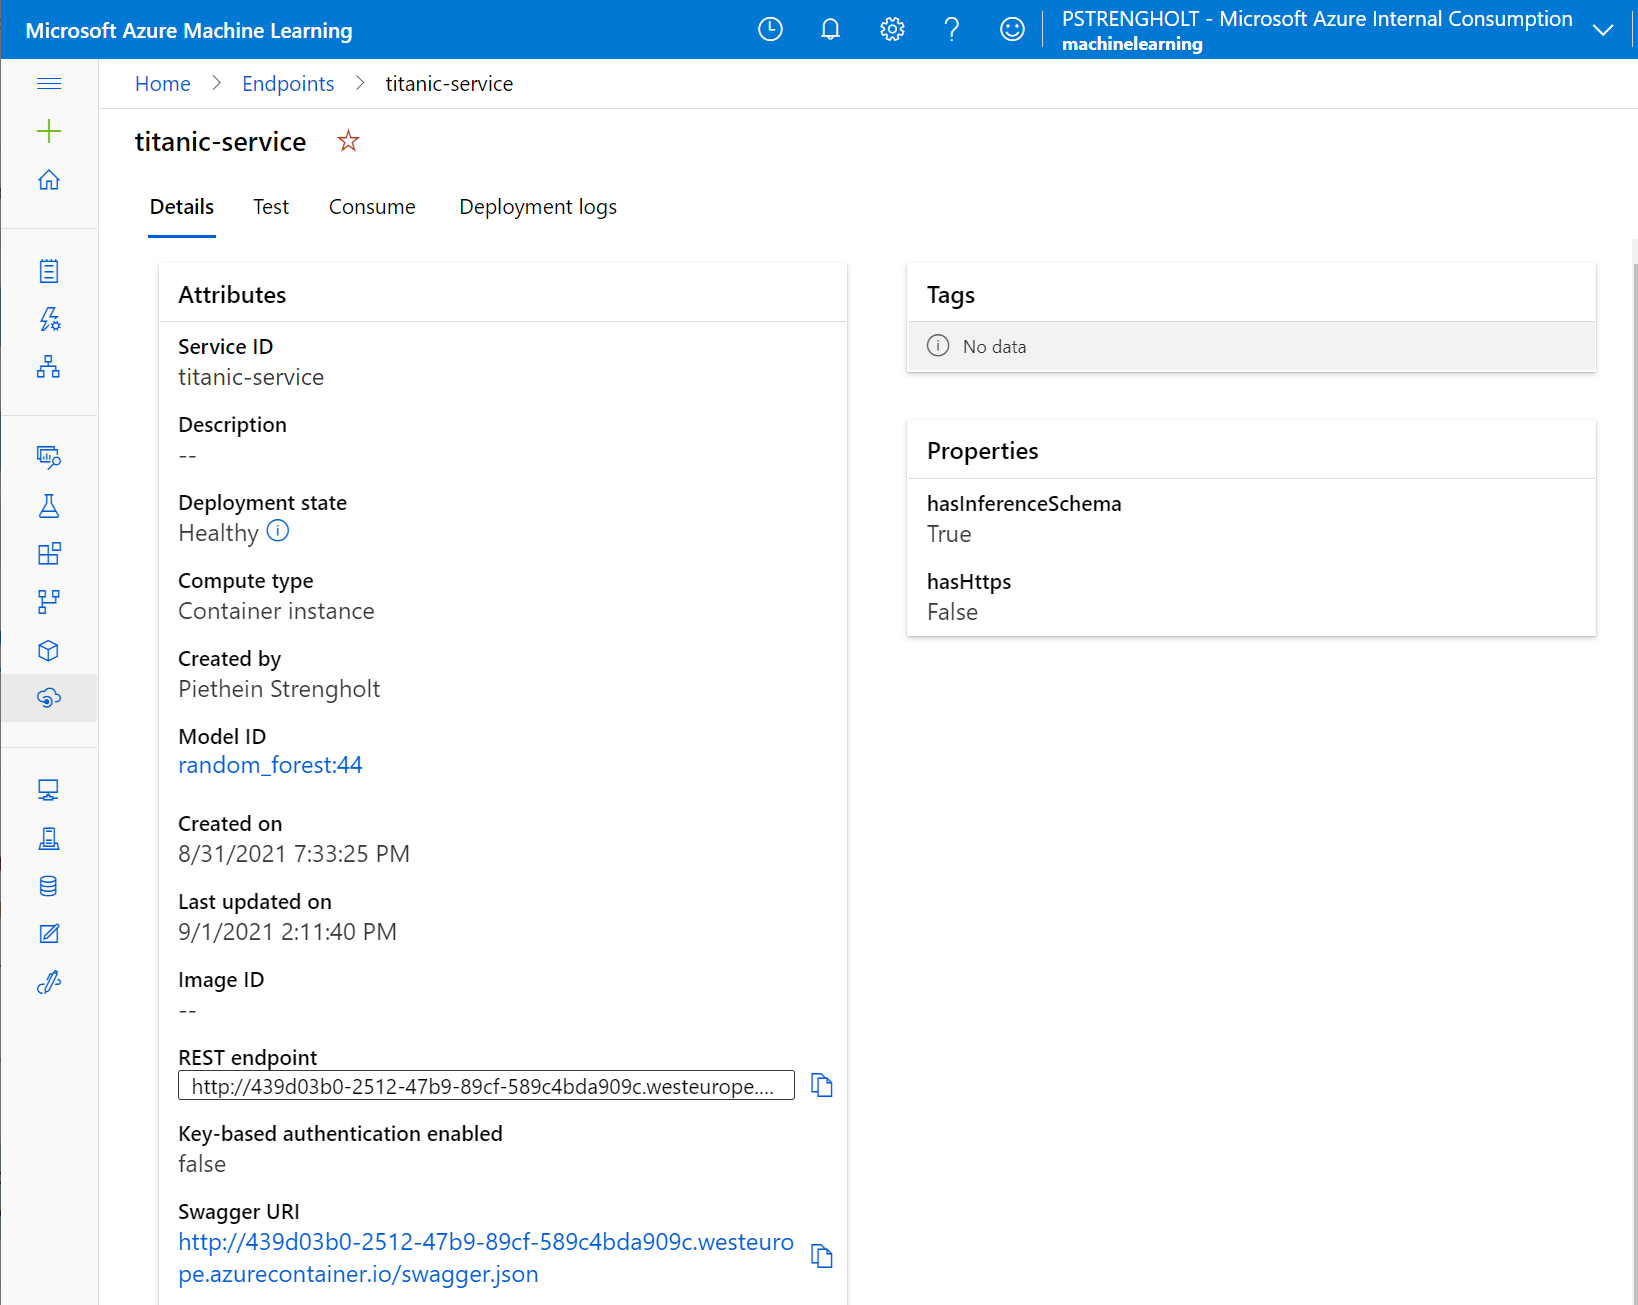This screenshot has height=1305, width=1638.
Task: Open the Deployment logs tab
Action: [x=537, y=207]
